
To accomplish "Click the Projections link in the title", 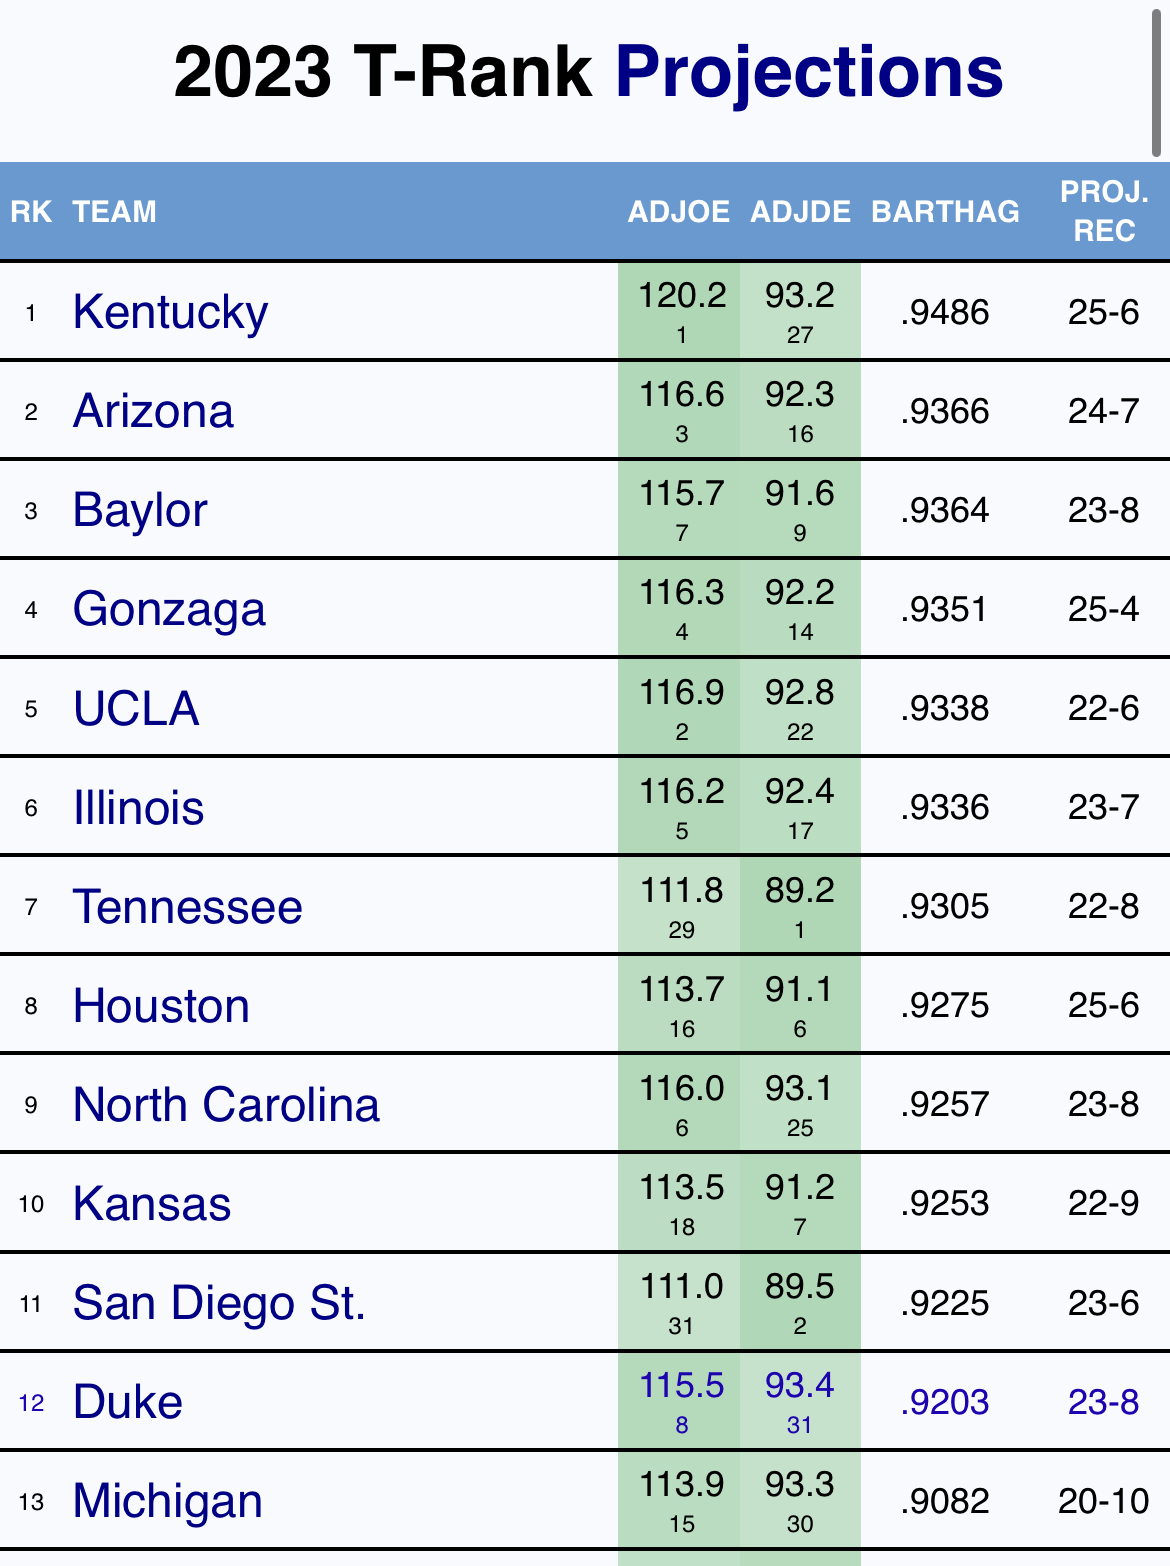I will [808, 72].
